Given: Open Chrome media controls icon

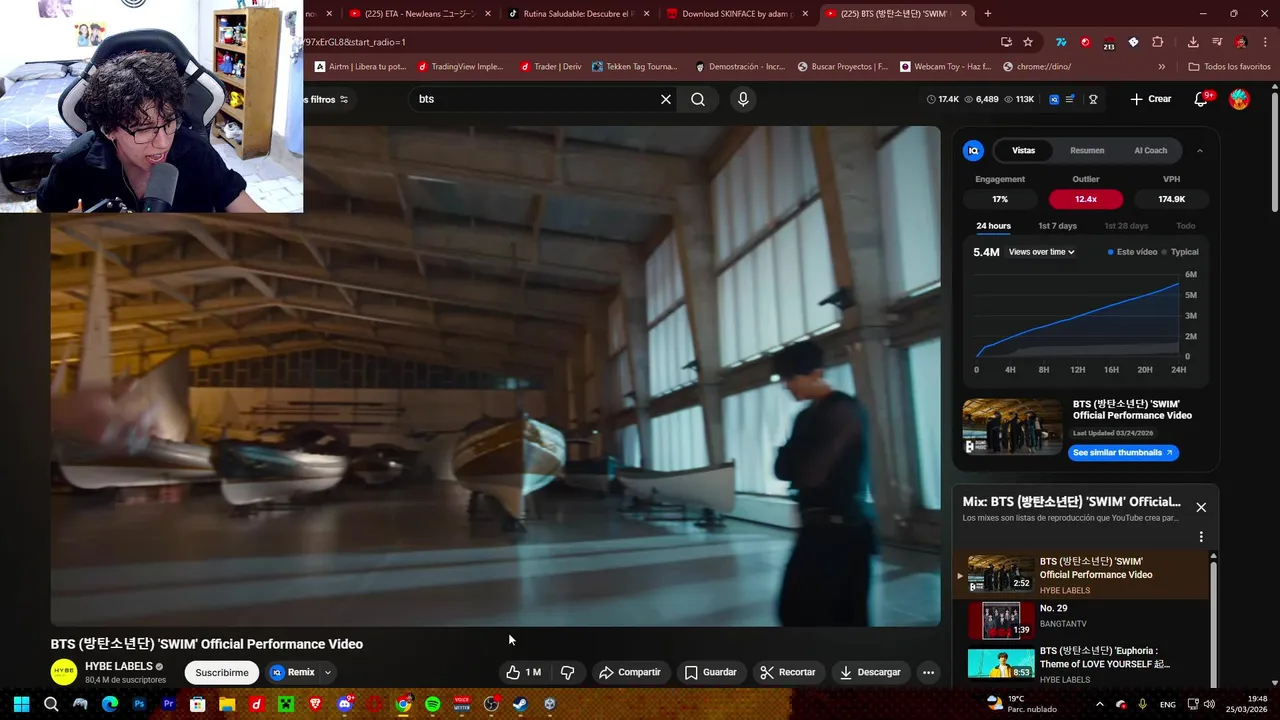Looking at the screenshot, I should point(1217,42).
